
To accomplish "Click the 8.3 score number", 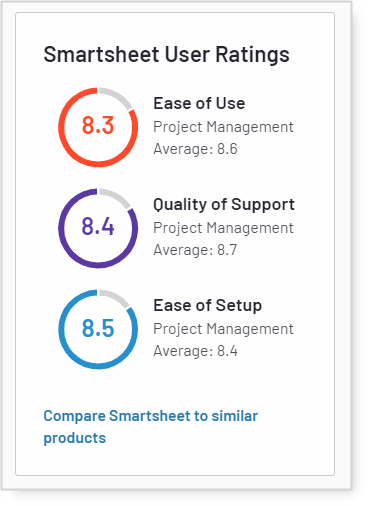I will (98, 125).
